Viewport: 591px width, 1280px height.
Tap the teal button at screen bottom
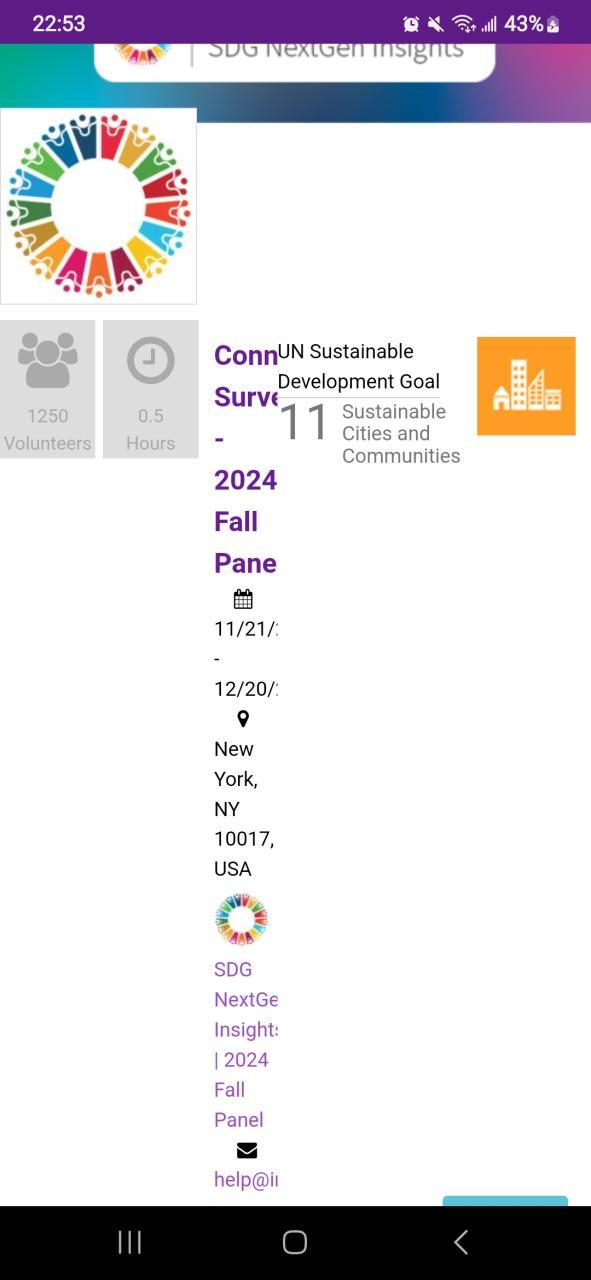(505, 1200)
